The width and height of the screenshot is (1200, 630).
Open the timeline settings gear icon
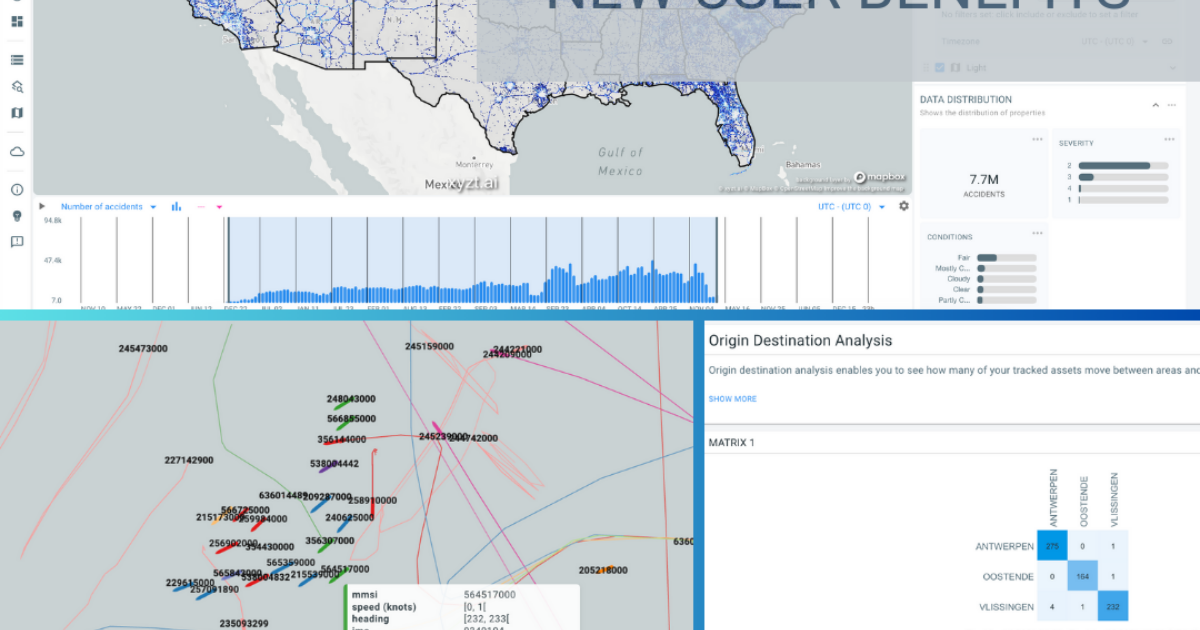(x=904, y=206)
